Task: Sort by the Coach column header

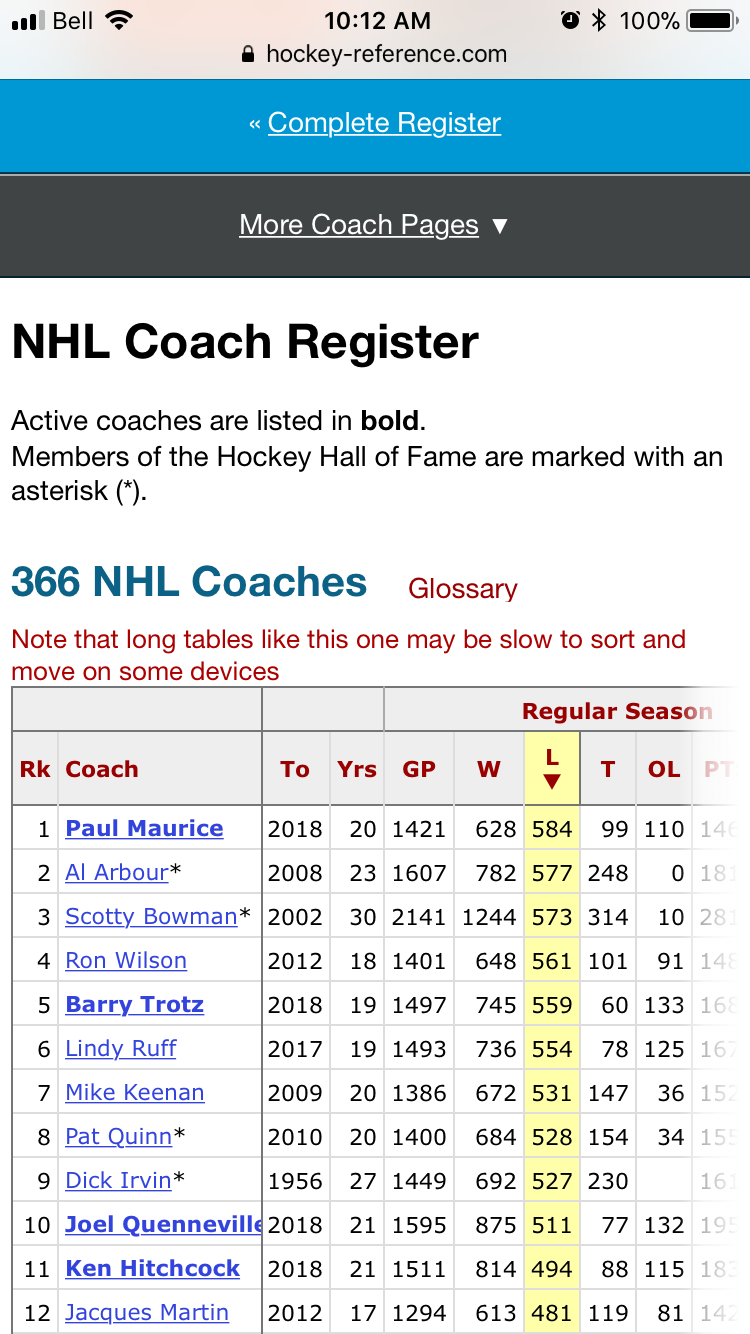Action: coord(102,769)
